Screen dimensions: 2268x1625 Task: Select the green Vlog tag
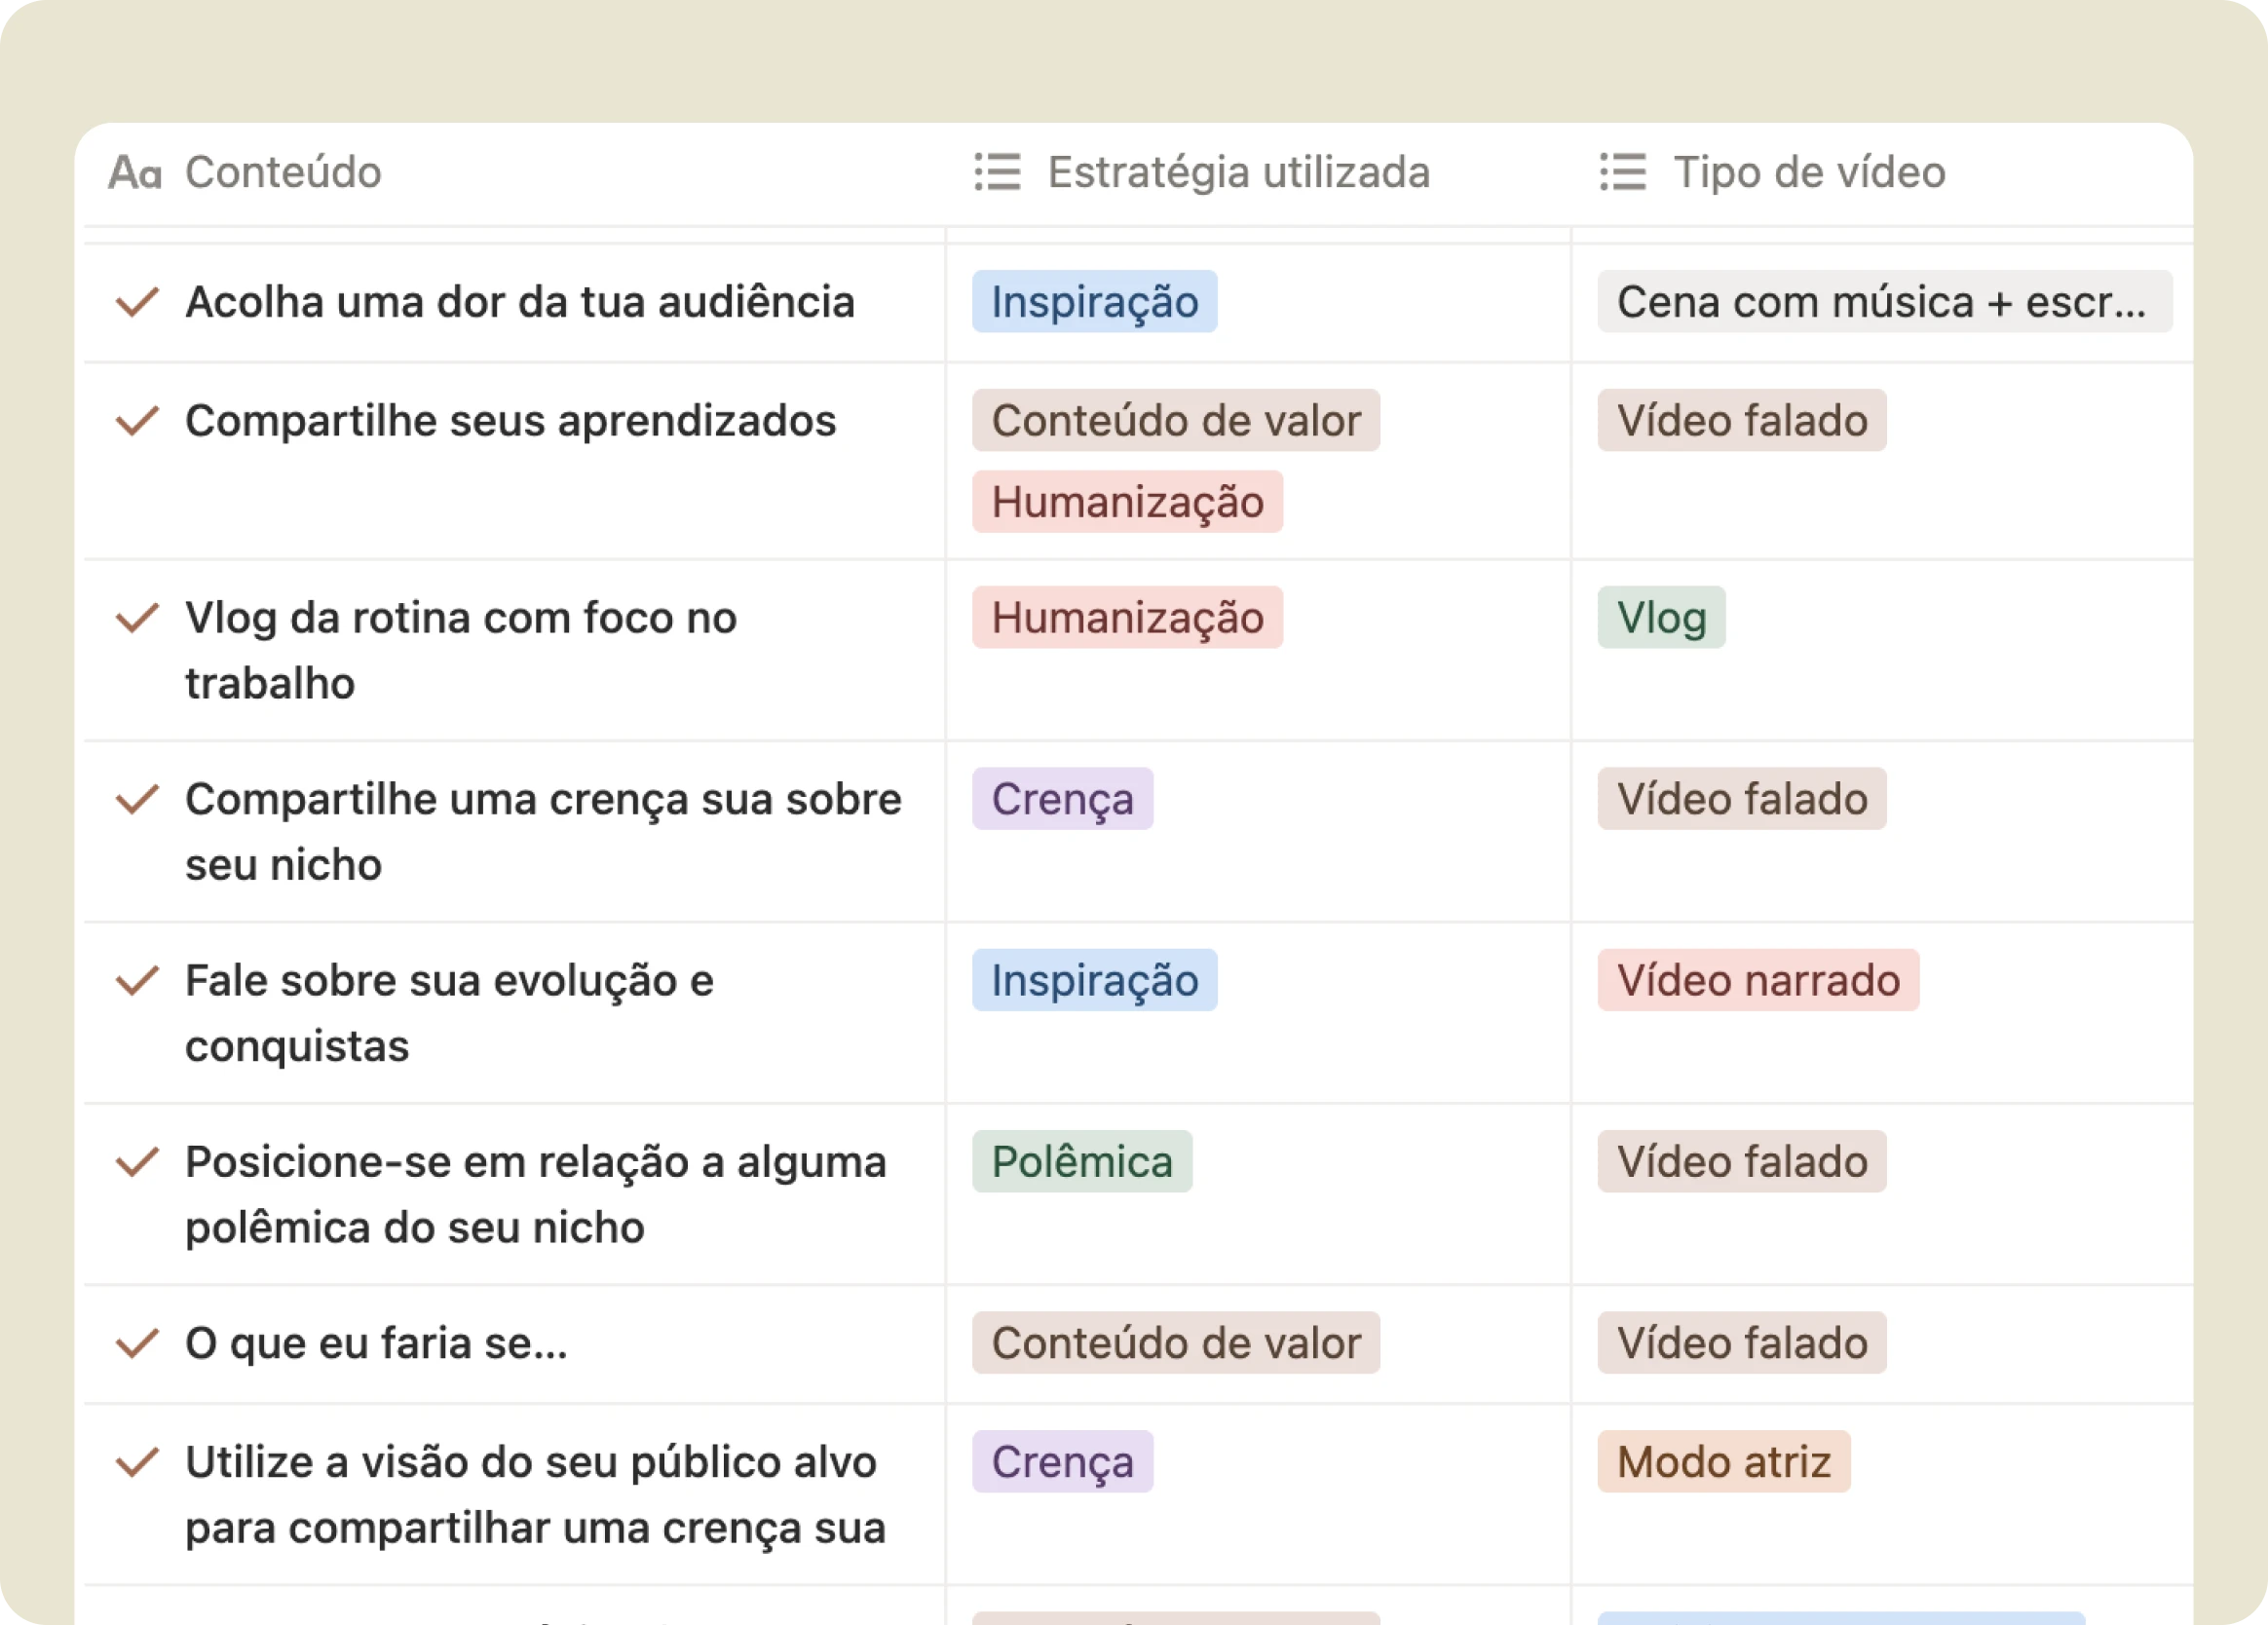1661,618
